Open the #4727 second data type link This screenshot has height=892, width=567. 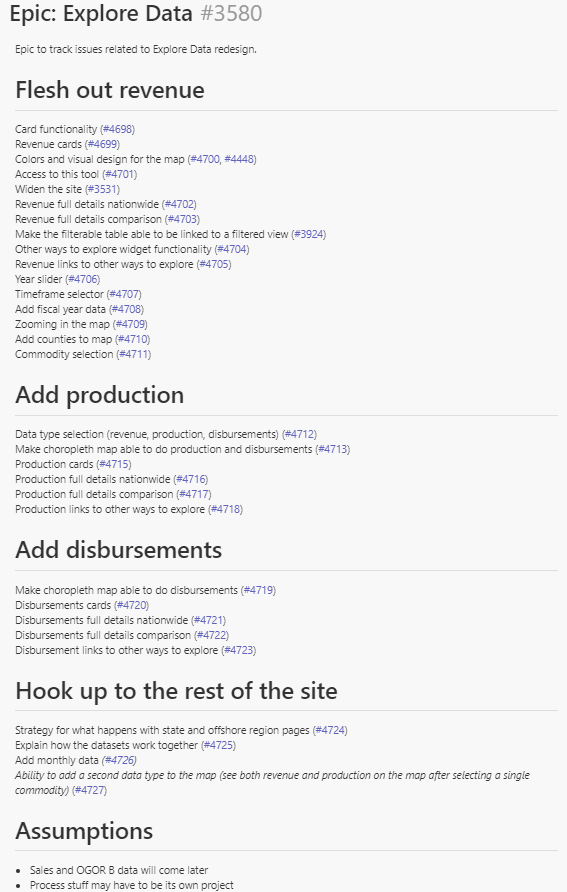pos(89,790)
